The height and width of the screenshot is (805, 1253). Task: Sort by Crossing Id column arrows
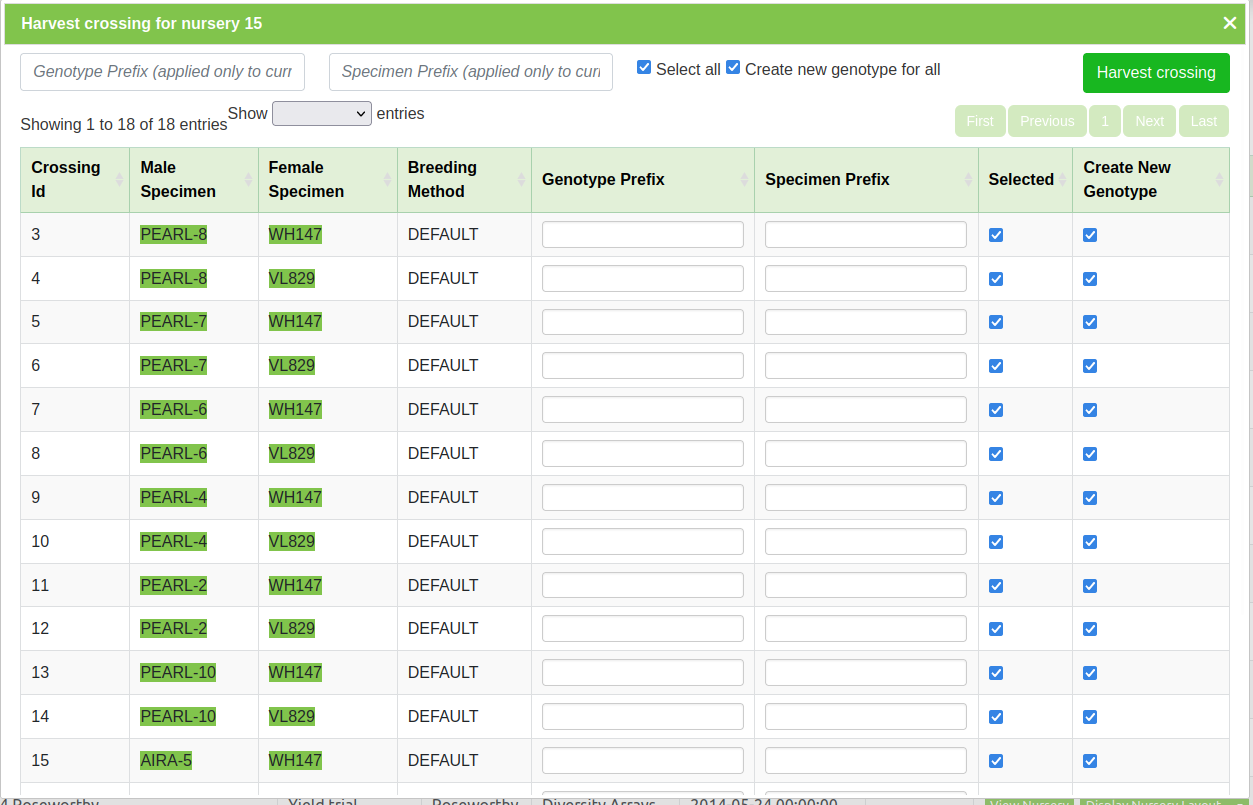119,180
